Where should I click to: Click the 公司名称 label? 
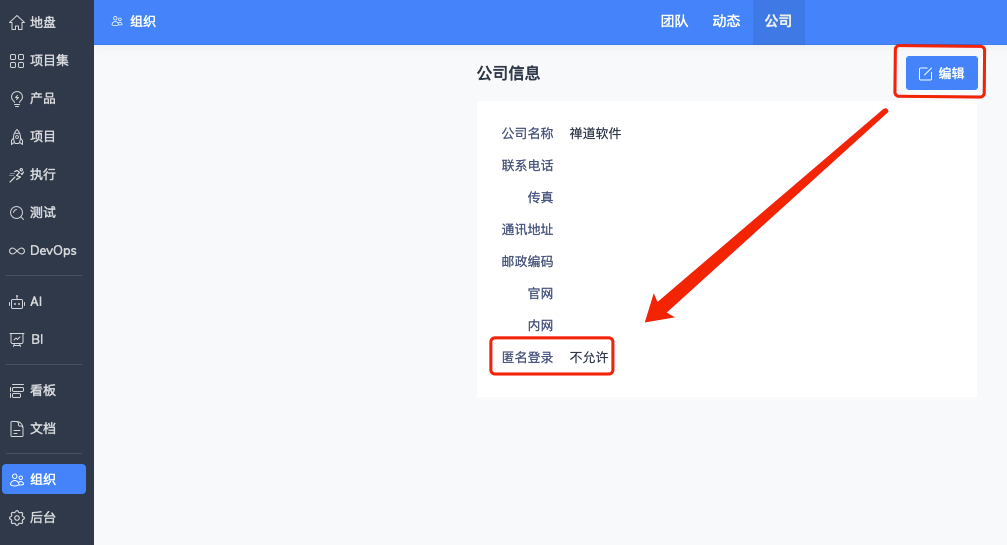click(527, 134)
